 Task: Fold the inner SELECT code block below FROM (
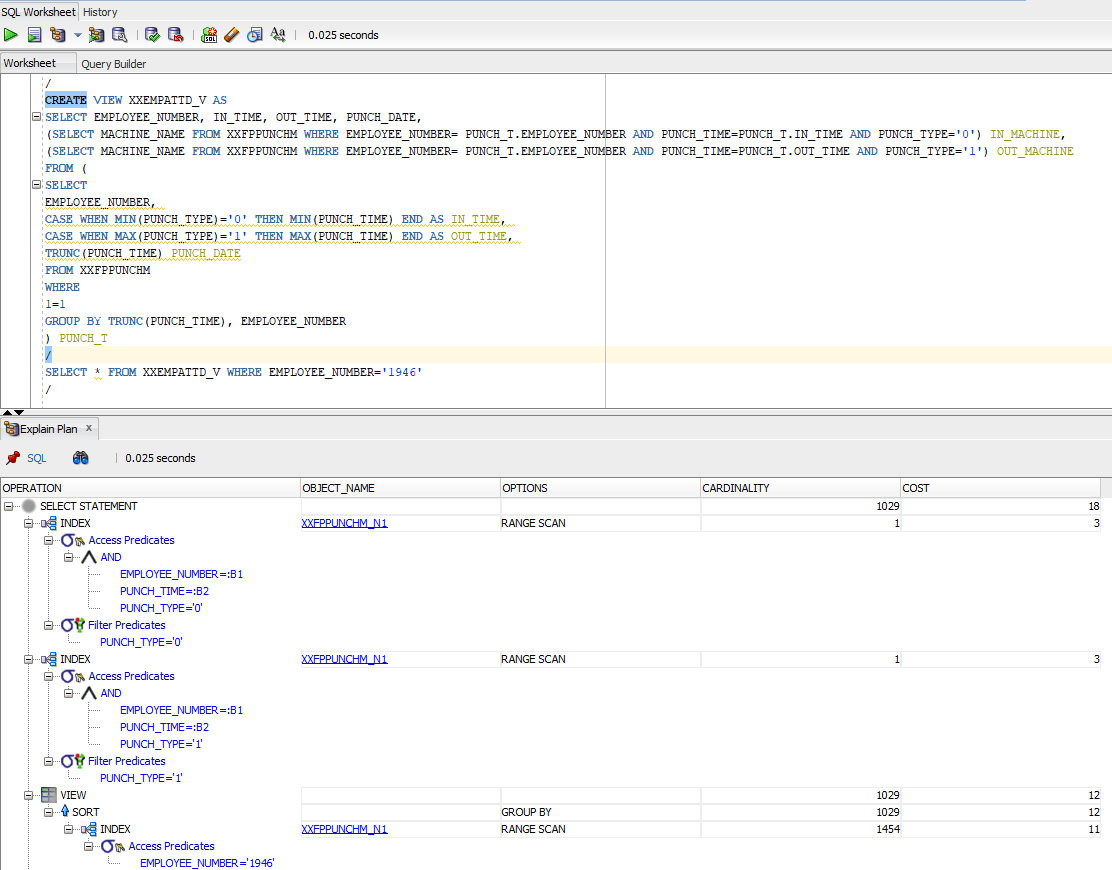pyautogui.click(x=36, y=185)
